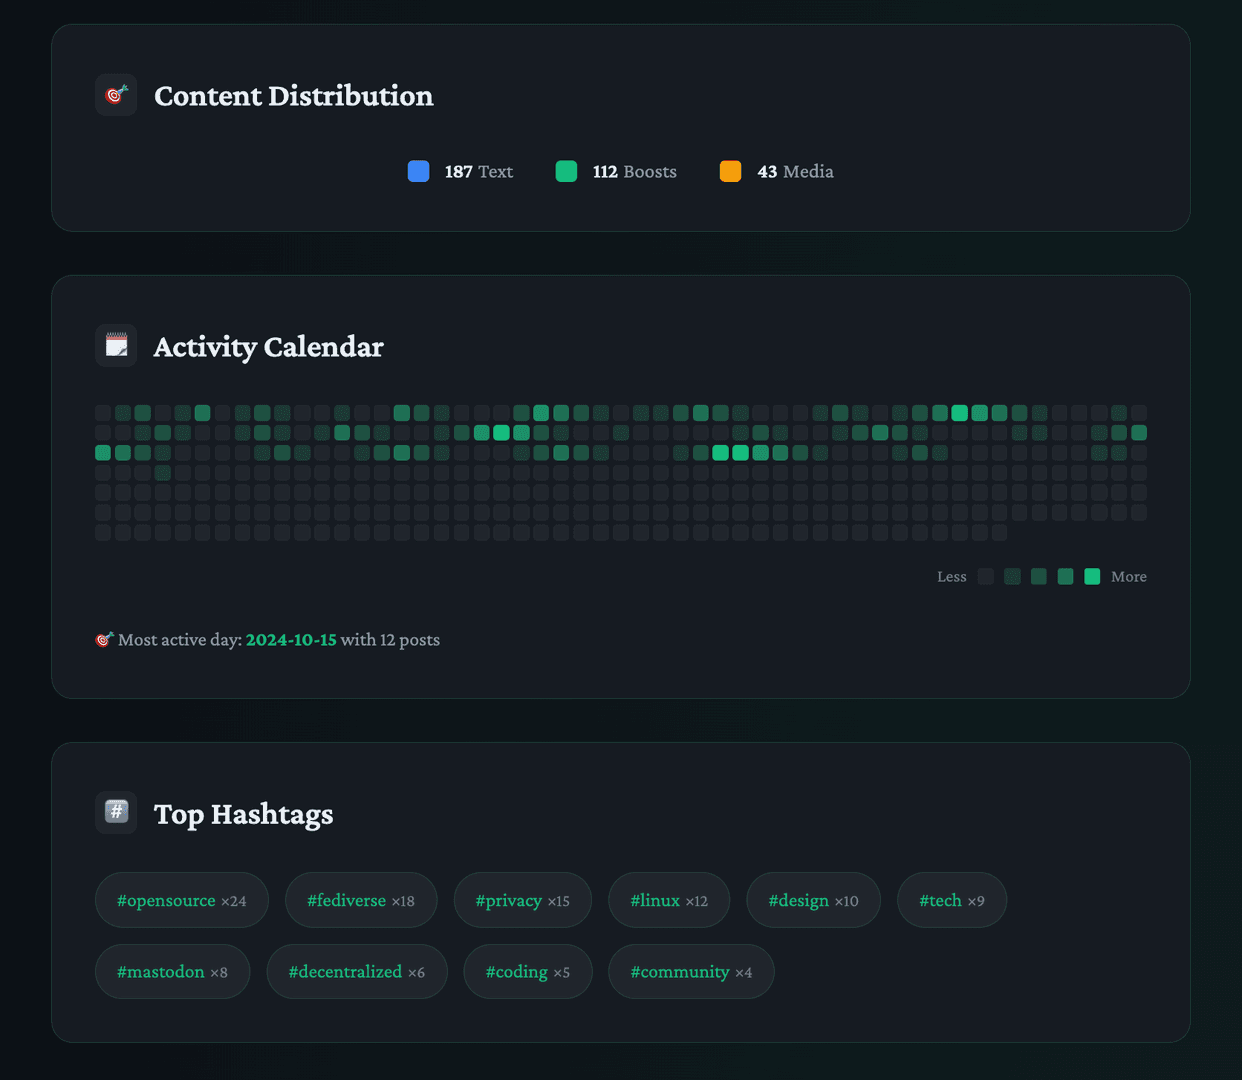
Task: Click the Activity Calendar heading
Action: (269, 346)
